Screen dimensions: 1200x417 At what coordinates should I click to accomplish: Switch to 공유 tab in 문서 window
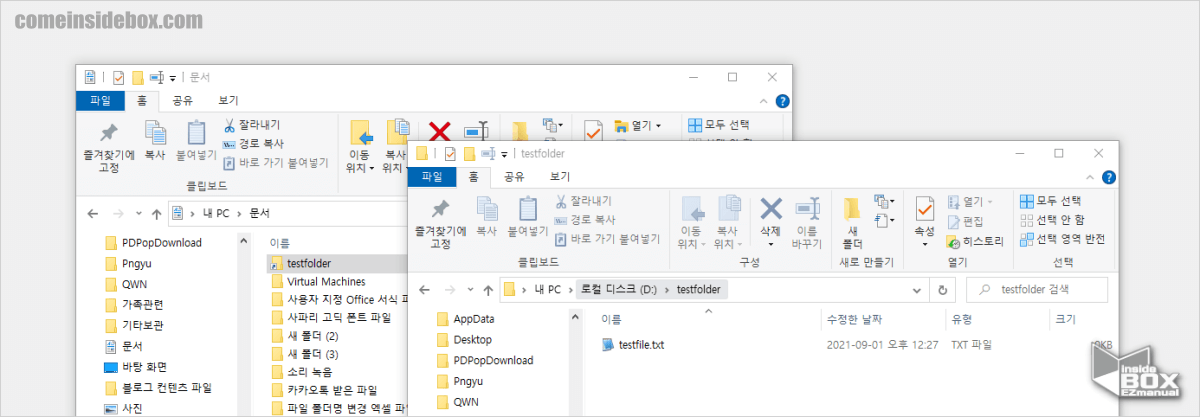182,100
